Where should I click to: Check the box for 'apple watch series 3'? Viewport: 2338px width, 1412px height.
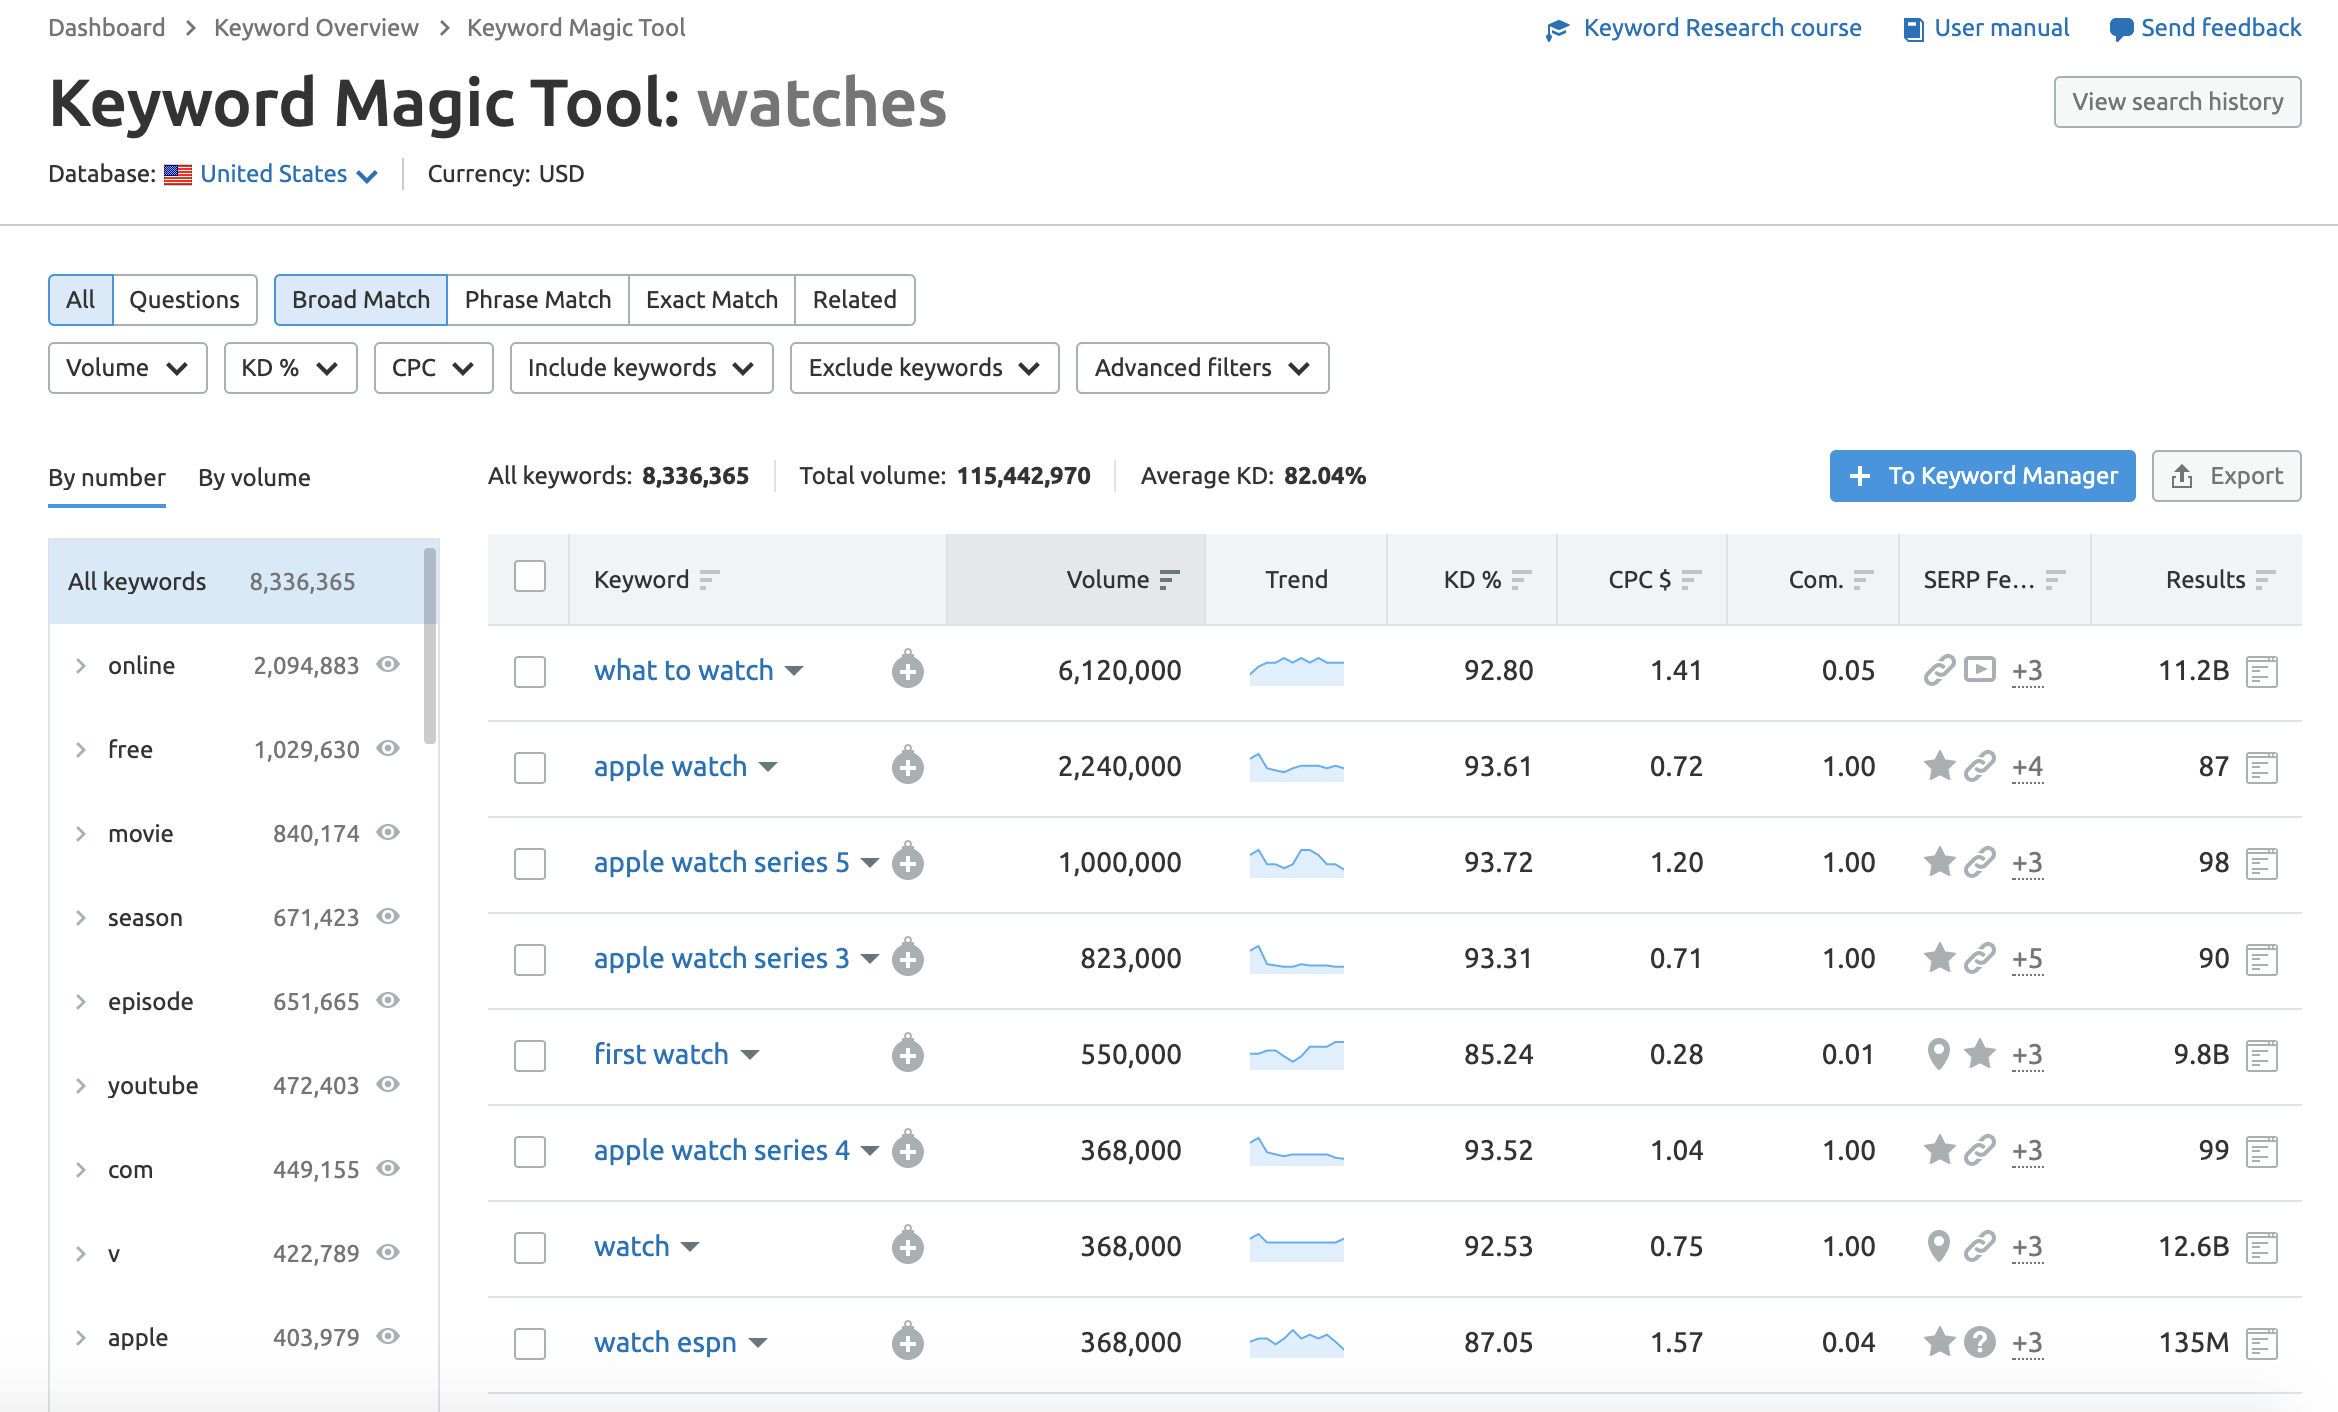tap(530, 959)
